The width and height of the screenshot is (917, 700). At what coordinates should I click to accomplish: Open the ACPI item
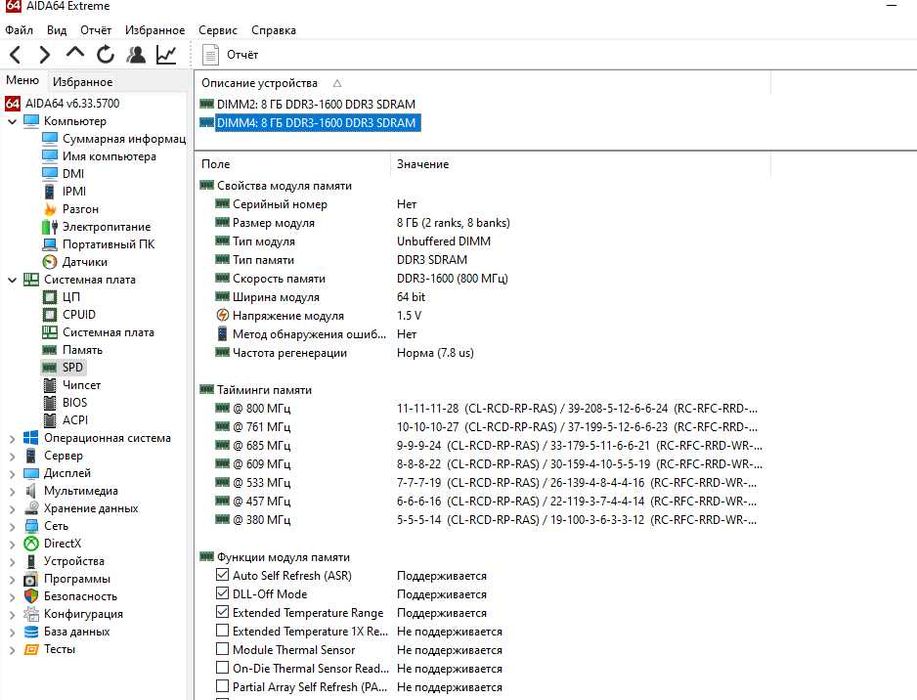pos(66,420)
